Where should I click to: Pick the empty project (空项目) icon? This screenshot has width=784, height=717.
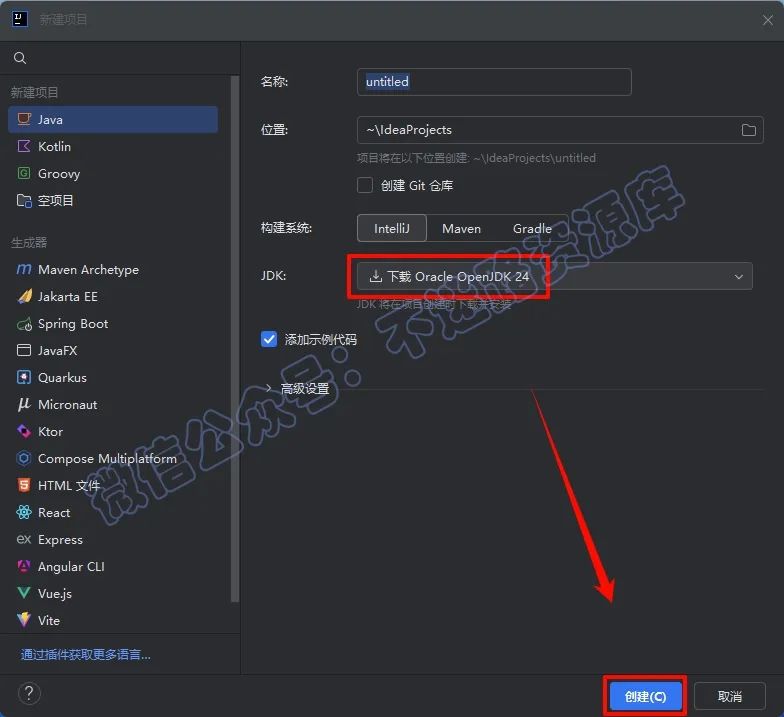(x=24, y=200)
